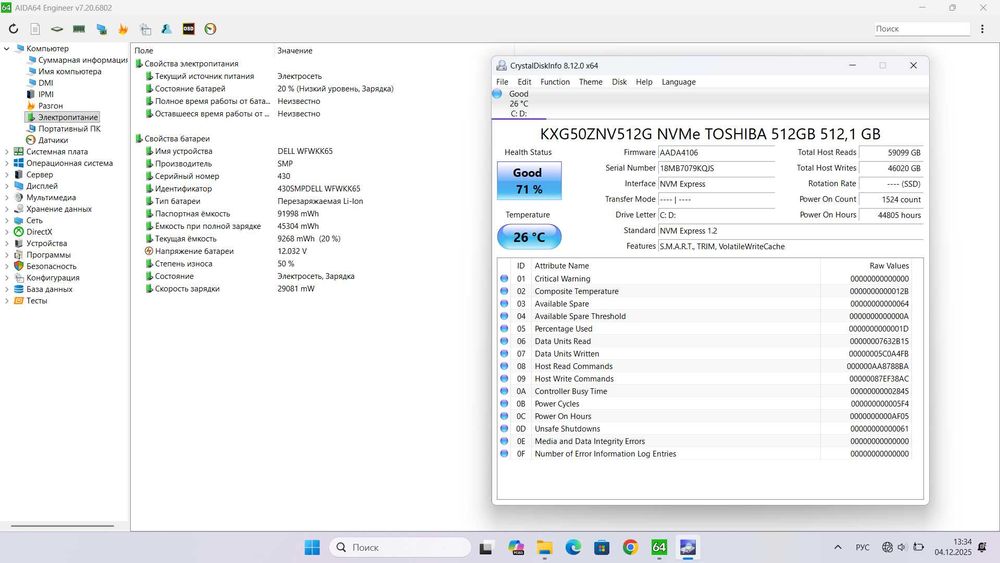This screenshot has height=563, width=1000.
Task: Launch the Disk Benchmark toolbar icon
Action: tap(57, 29)
